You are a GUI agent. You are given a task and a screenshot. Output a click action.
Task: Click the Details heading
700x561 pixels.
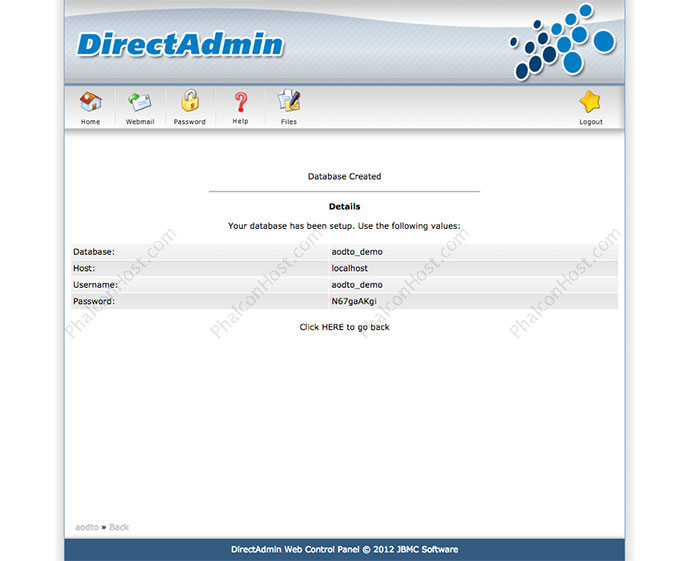tap(344, 207)
